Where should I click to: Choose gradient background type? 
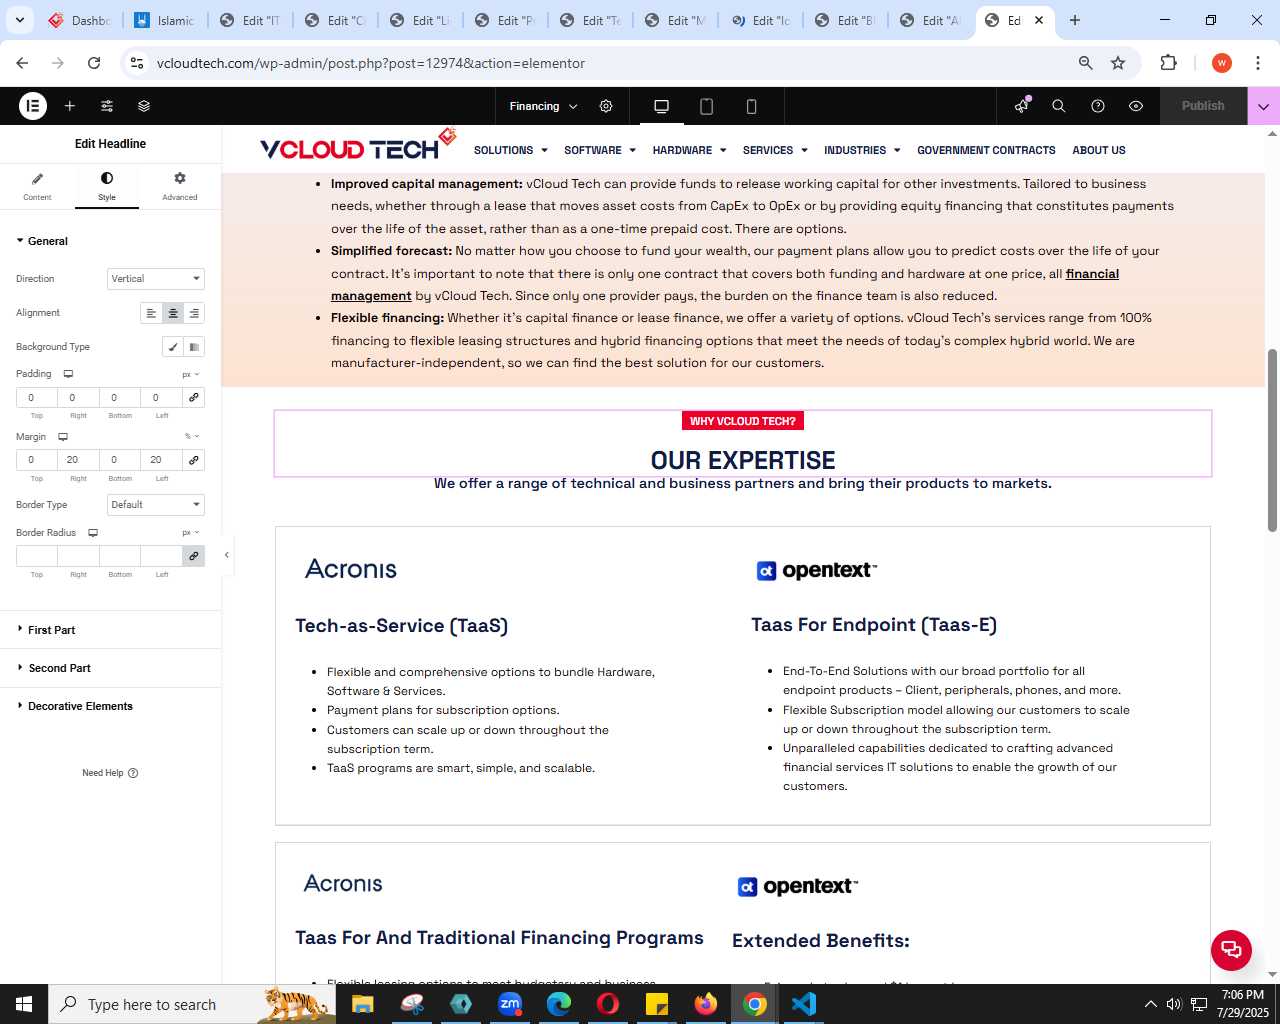[194, 347]
